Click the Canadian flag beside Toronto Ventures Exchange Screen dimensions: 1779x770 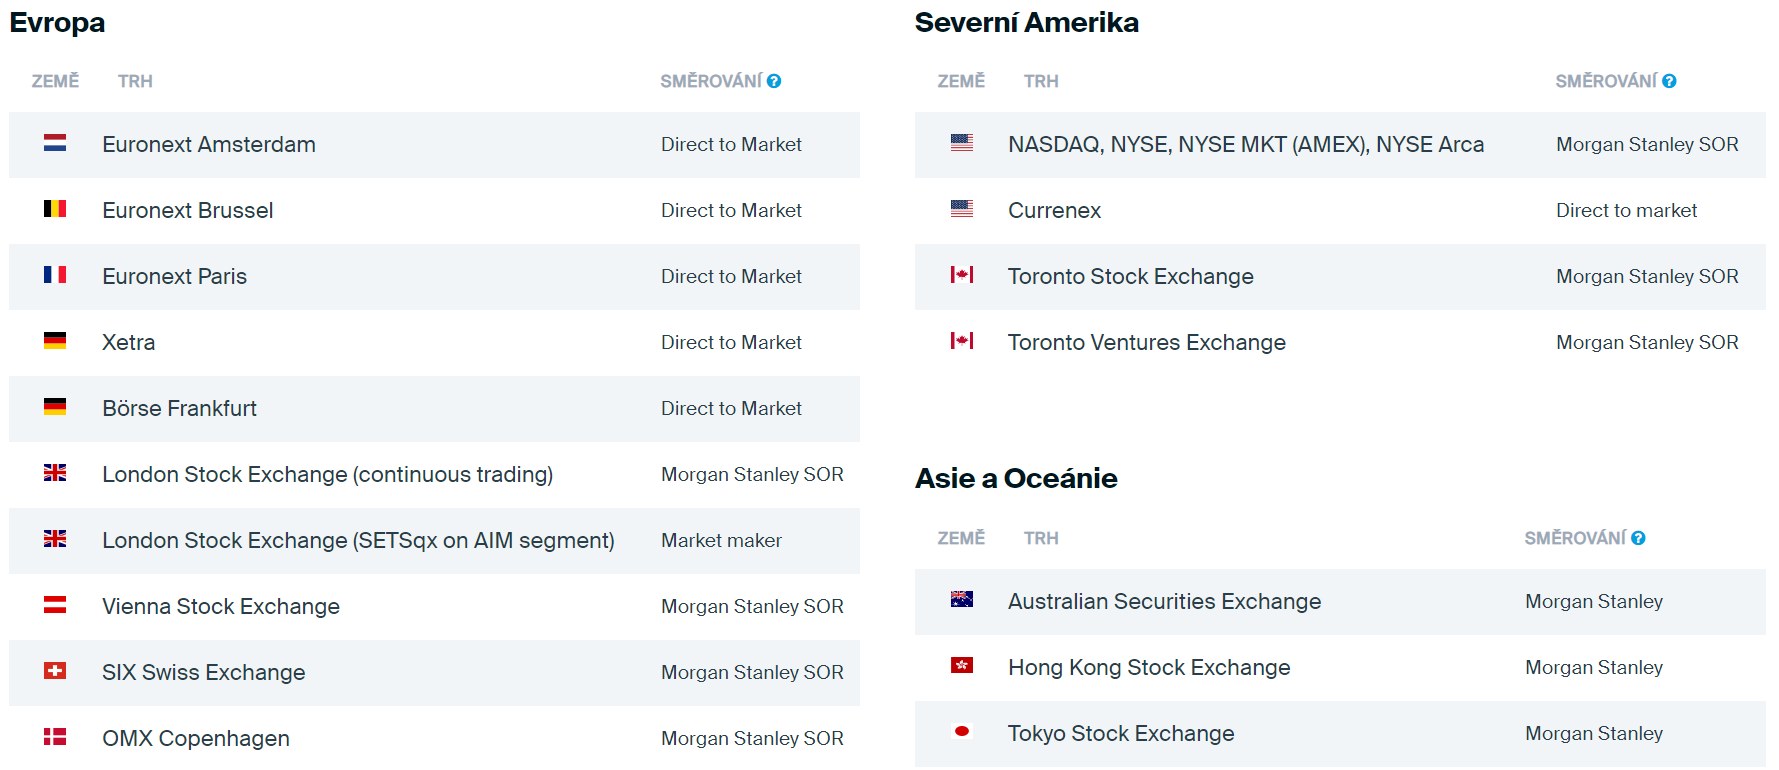(x=962, y=341)
